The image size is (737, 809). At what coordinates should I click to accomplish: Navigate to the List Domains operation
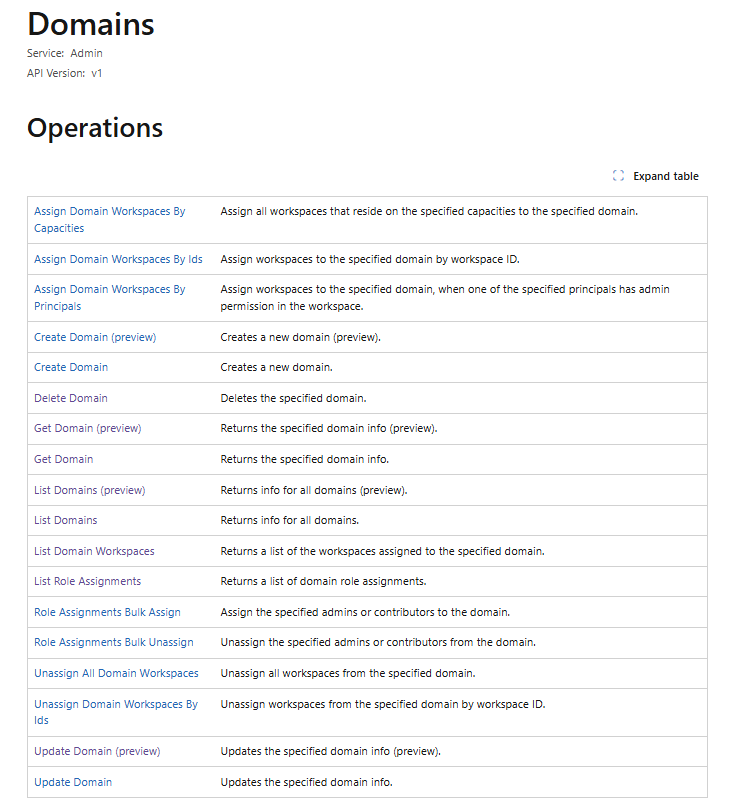point(66,520)
